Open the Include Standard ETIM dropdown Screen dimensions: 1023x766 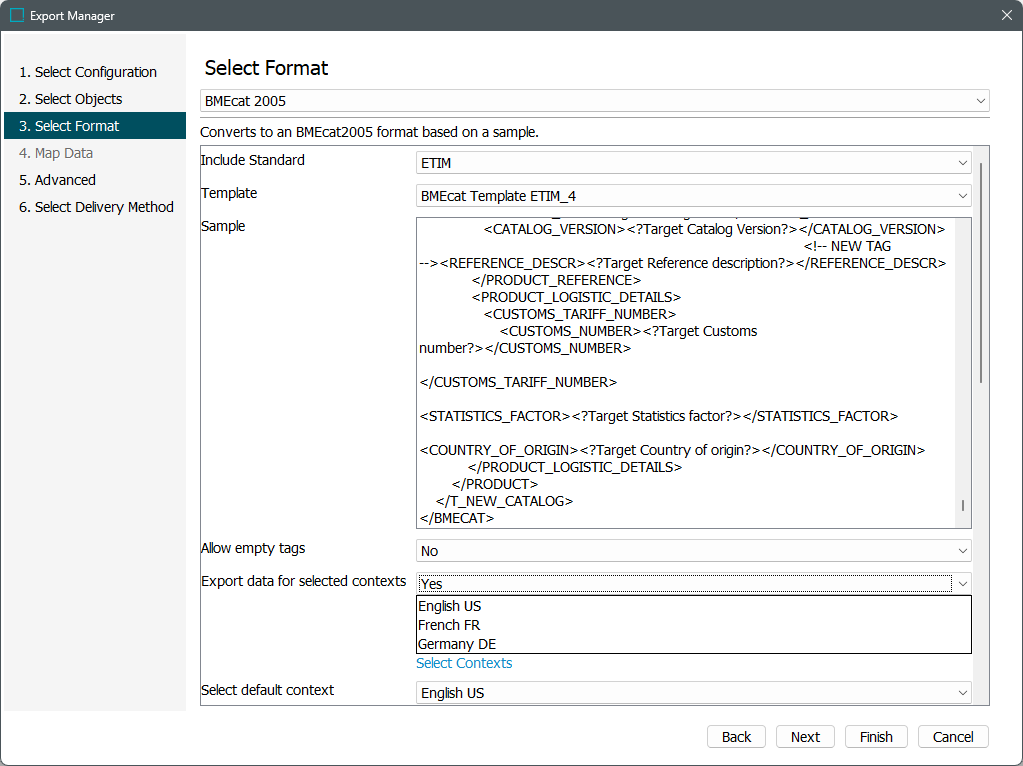click(693, 163)
